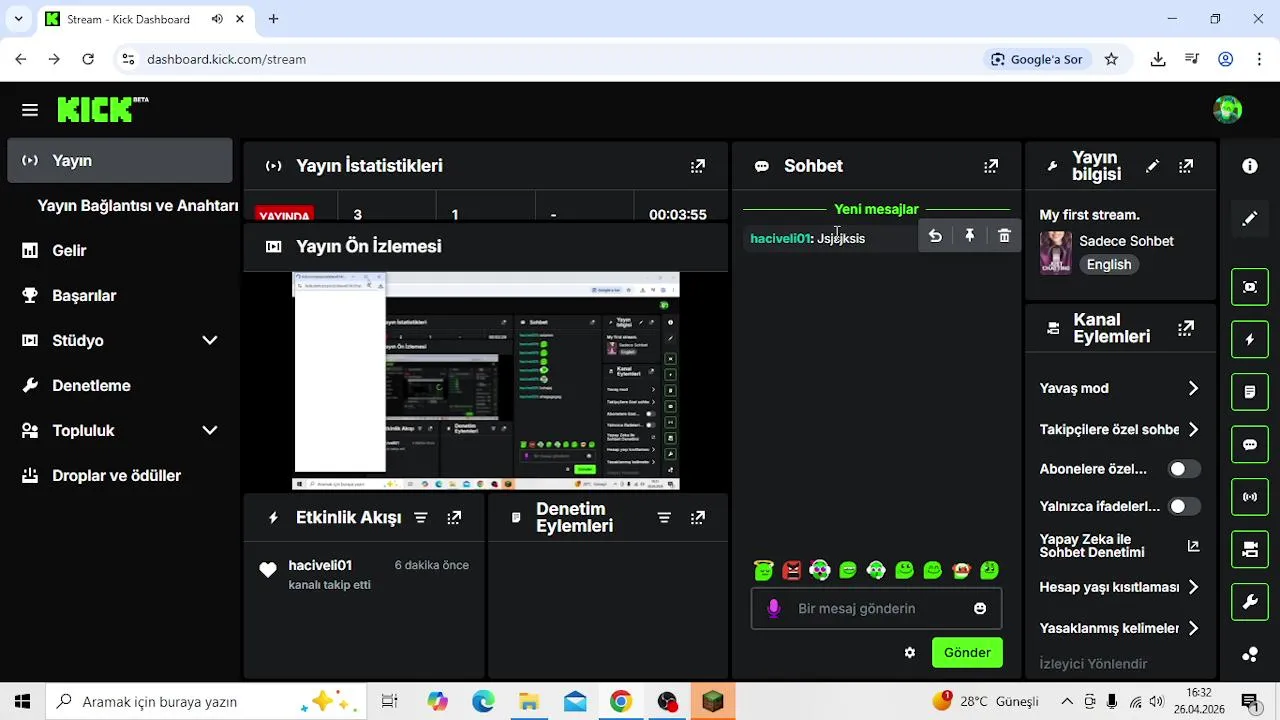The width and height of the screenshot is (1280, 720).
Task: Open the Denetim Eylemleri filter menu
Action: 664,518
